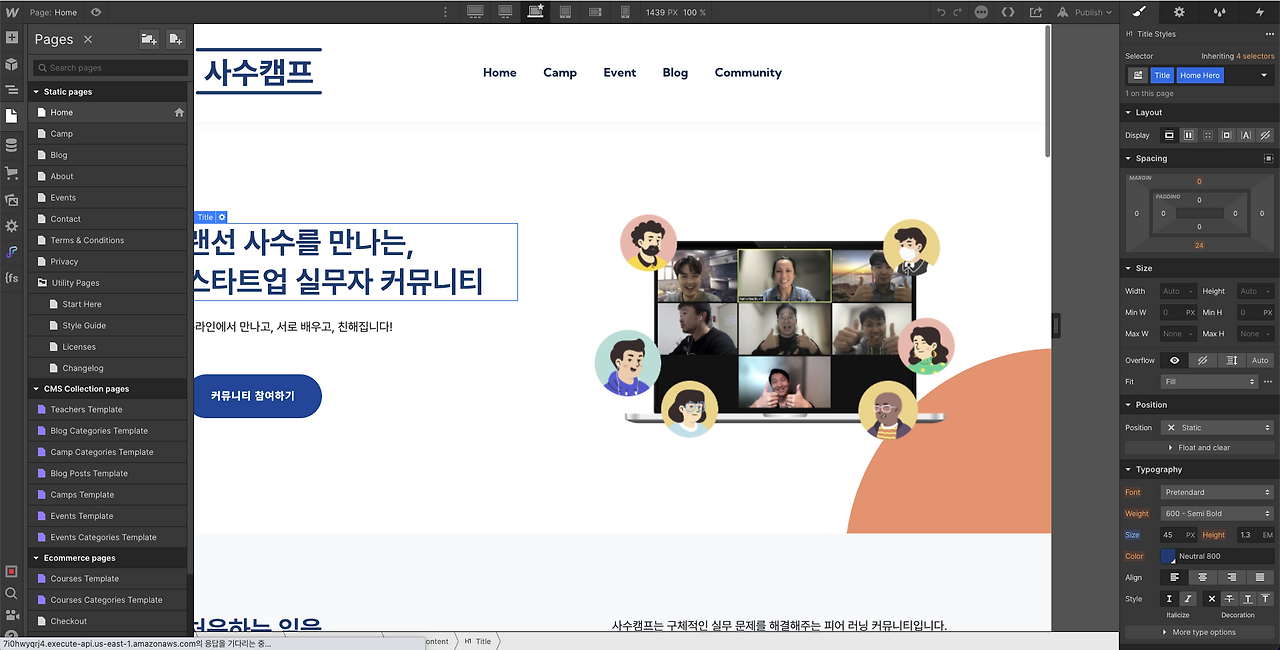Collapse the CMS Collection pages group
The height and width of the screenshot is (650, 1280).
pos(86,388)
